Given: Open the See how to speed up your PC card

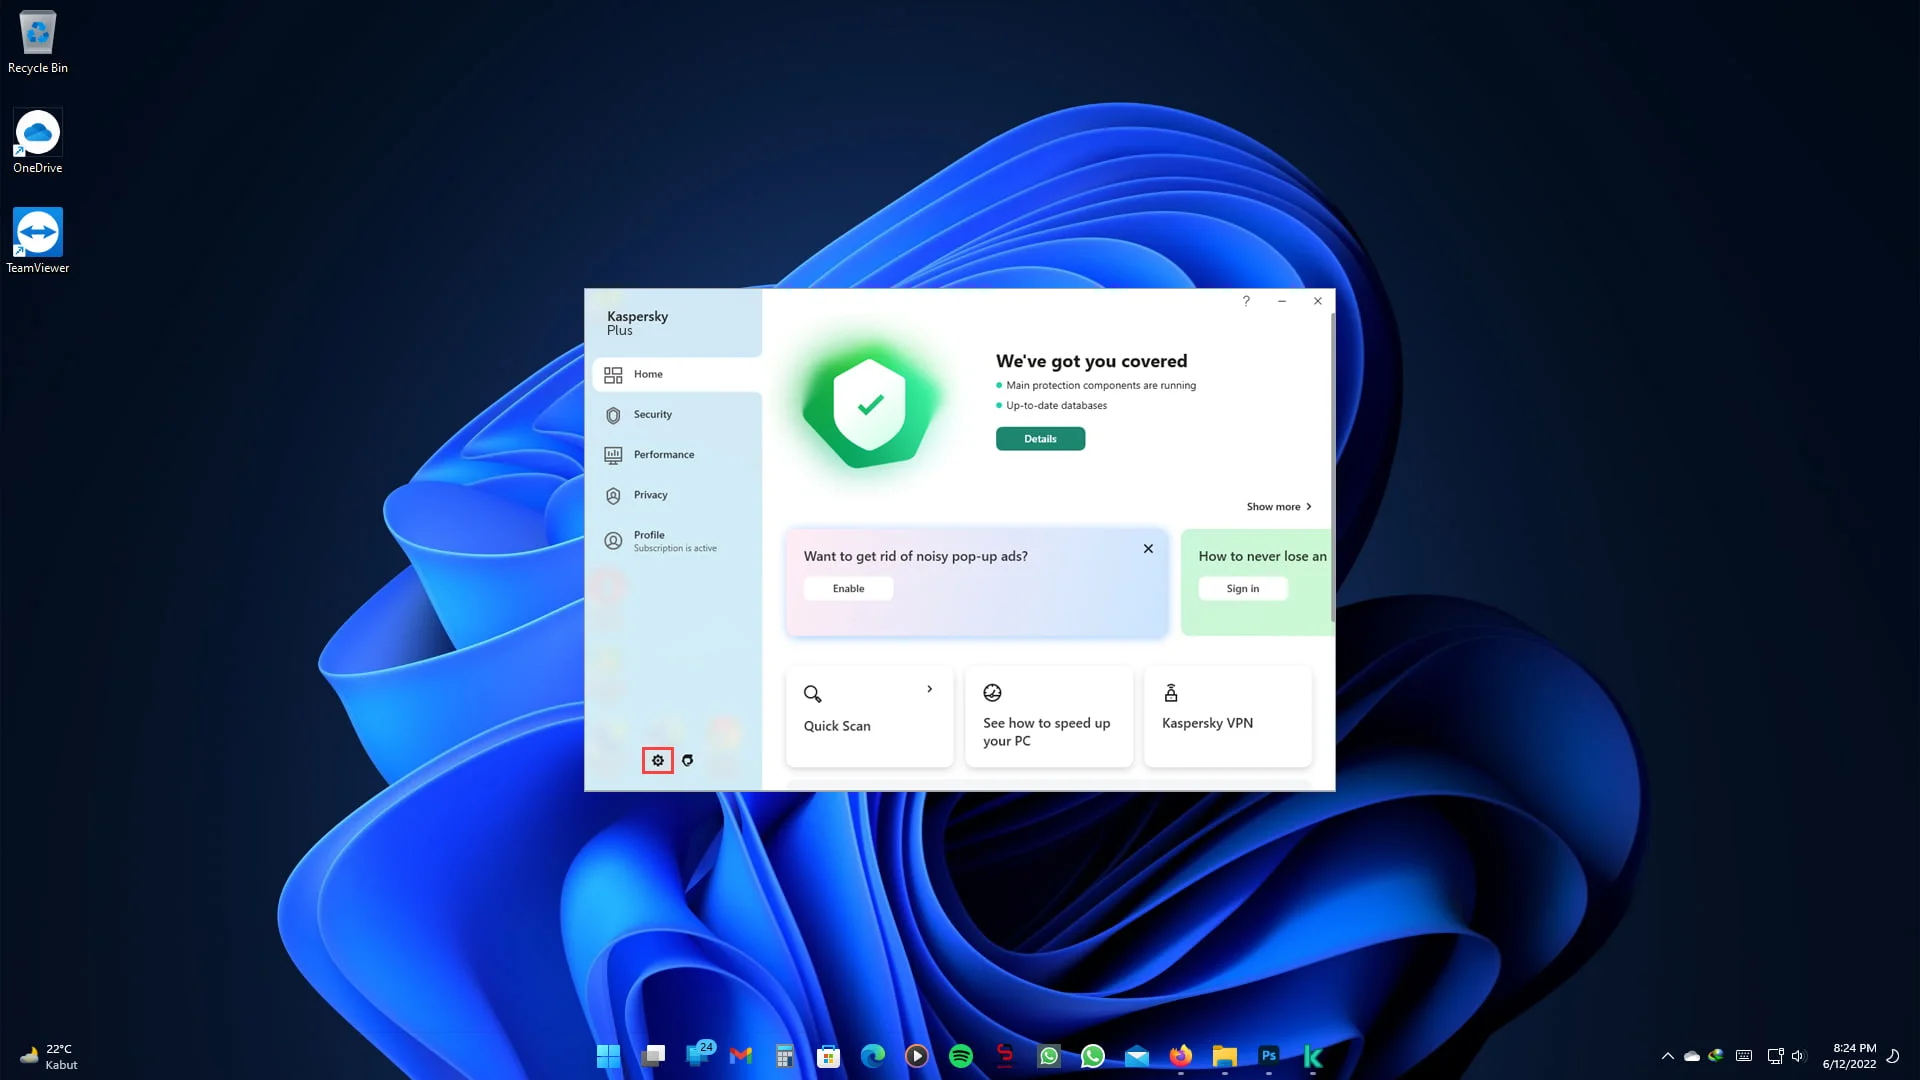Looking at the screenshot, I should [1048, 716].
